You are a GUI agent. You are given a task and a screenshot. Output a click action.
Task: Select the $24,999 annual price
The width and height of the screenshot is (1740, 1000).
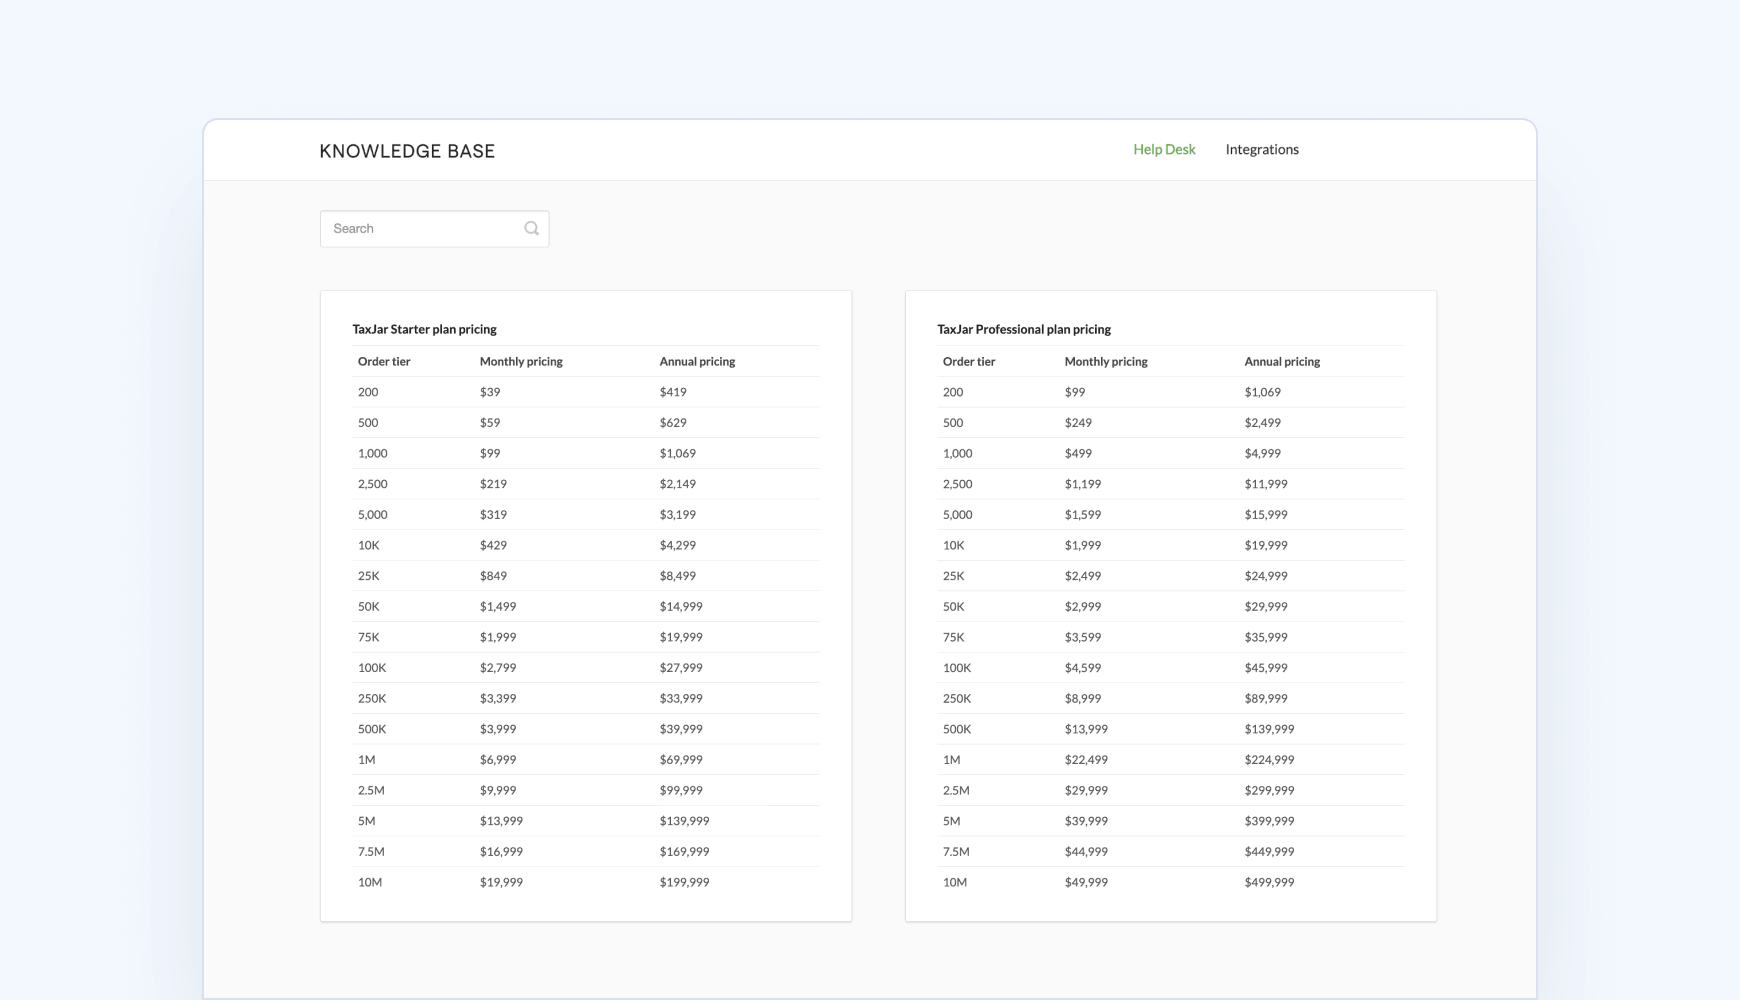pyautogui.click(x=1266, y=576)
